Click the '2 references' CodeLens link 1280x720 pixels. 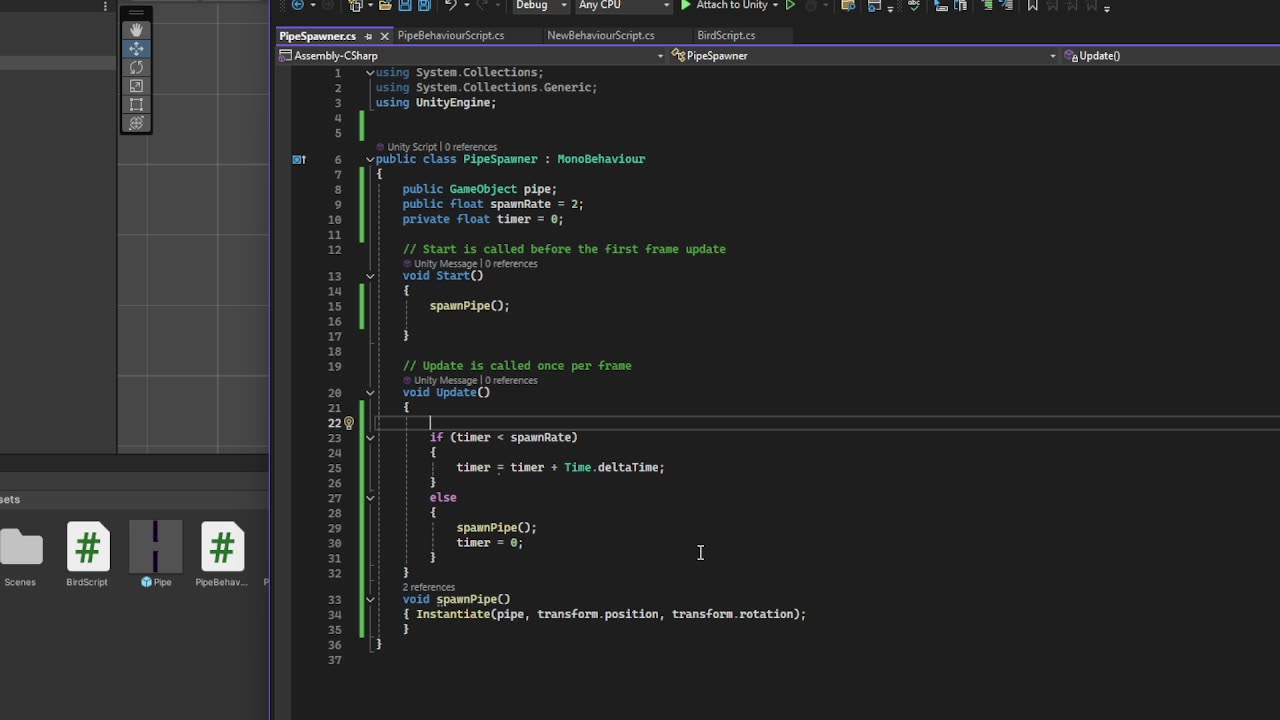coord(429,587)
